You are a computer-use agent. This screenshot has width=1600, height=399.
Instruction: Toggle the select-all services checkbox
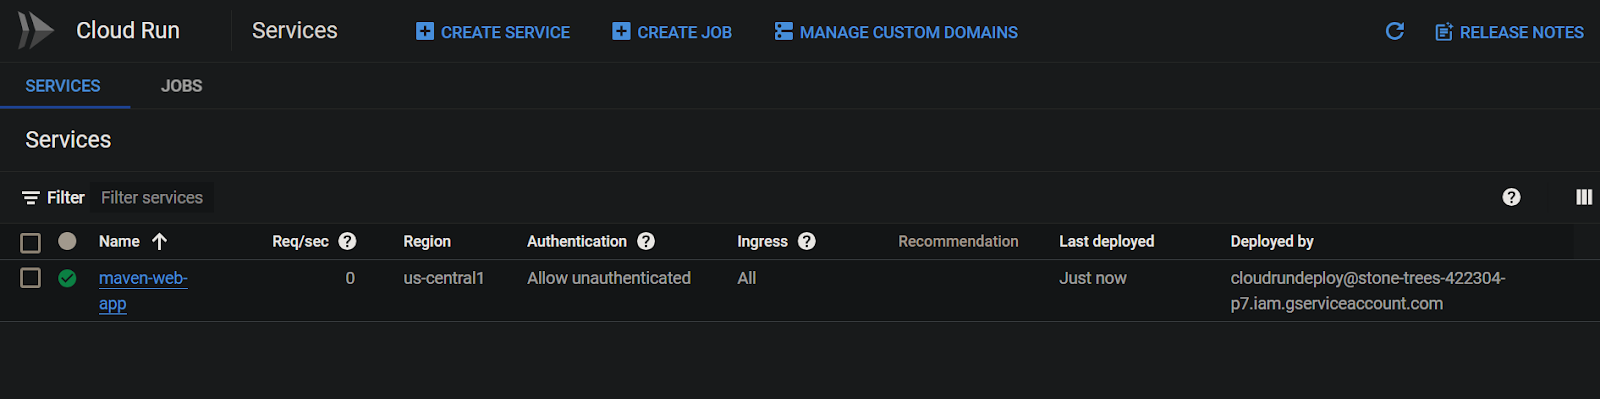[30, 242]
